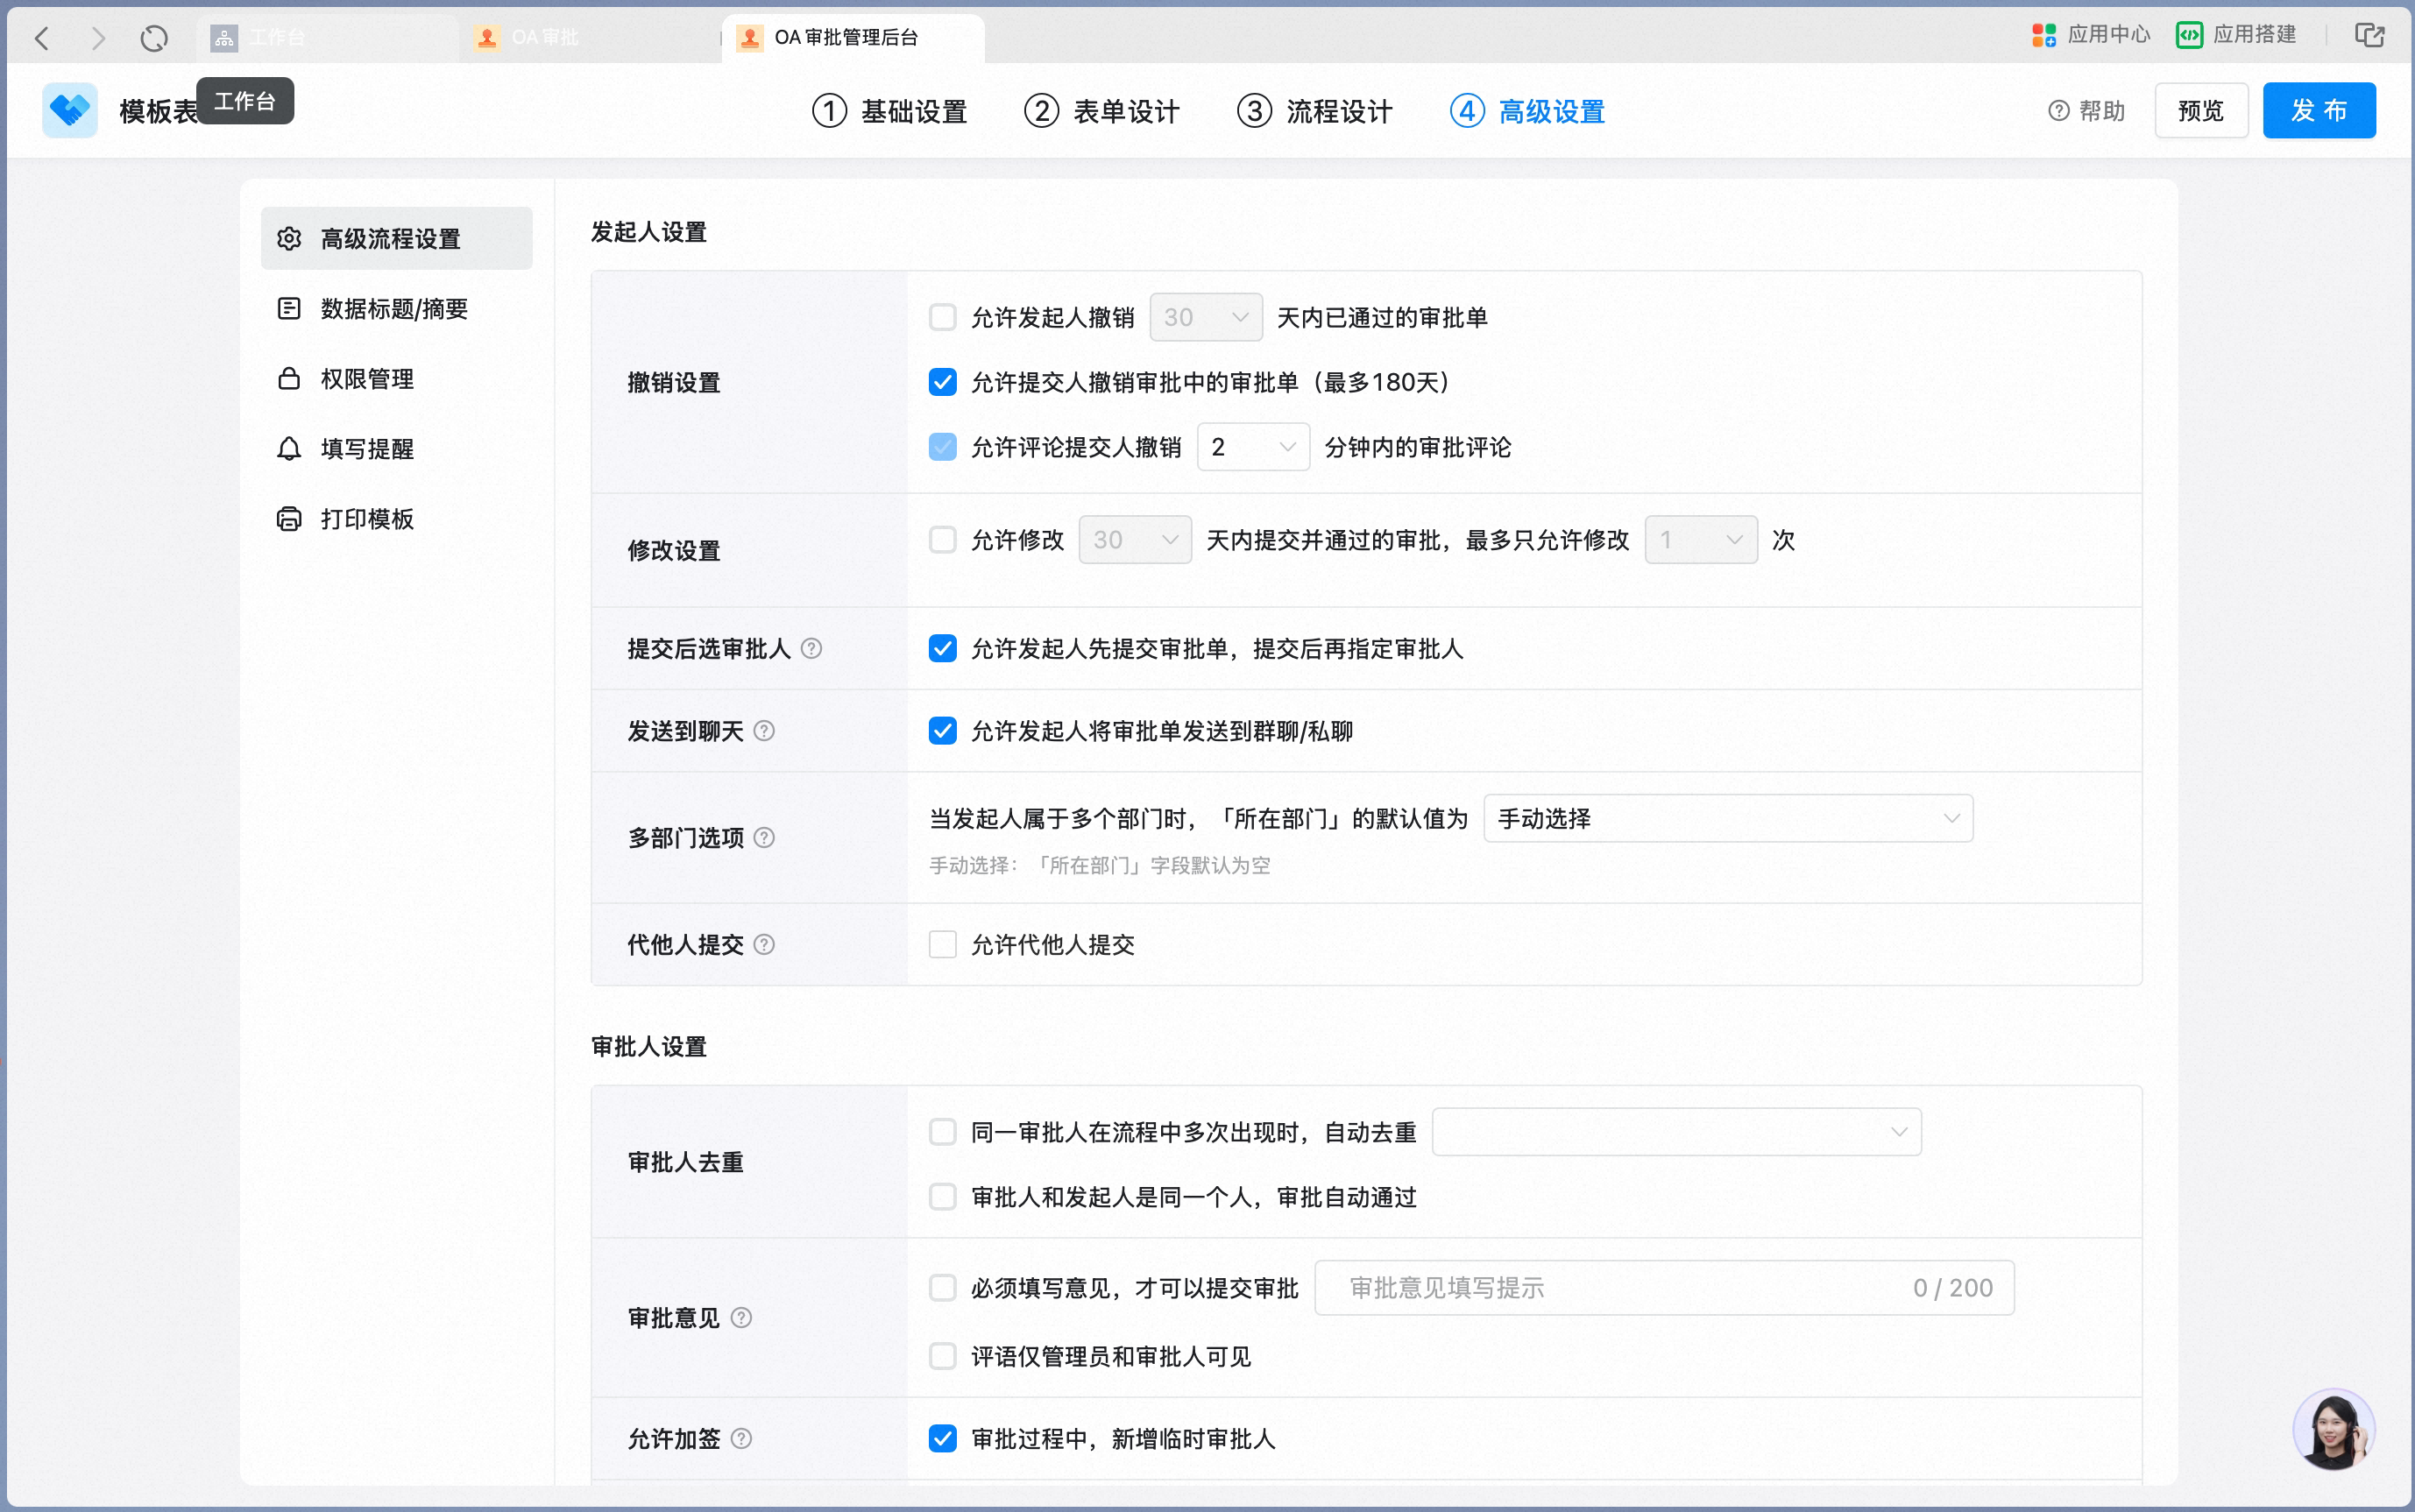Click the 预览 preview button

pyautogui.click(x=2201, y=110)
